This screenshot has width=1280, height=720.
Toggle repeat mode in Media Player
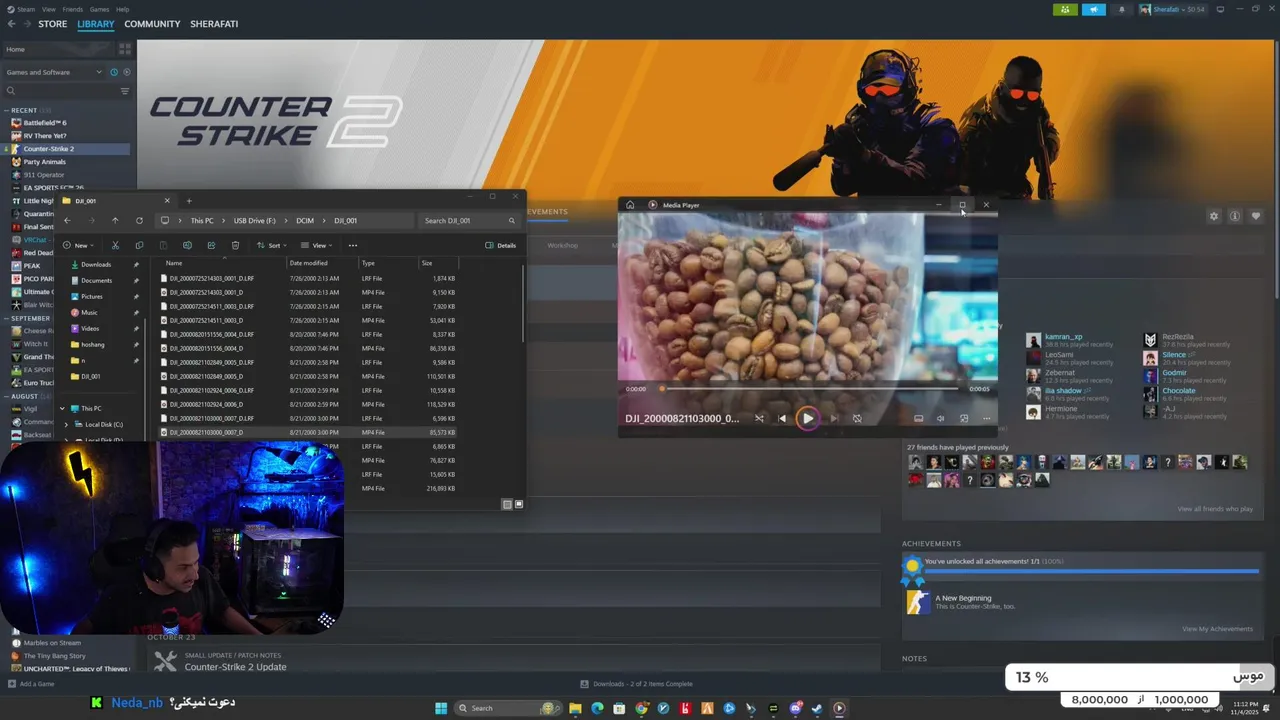[857, 418]
